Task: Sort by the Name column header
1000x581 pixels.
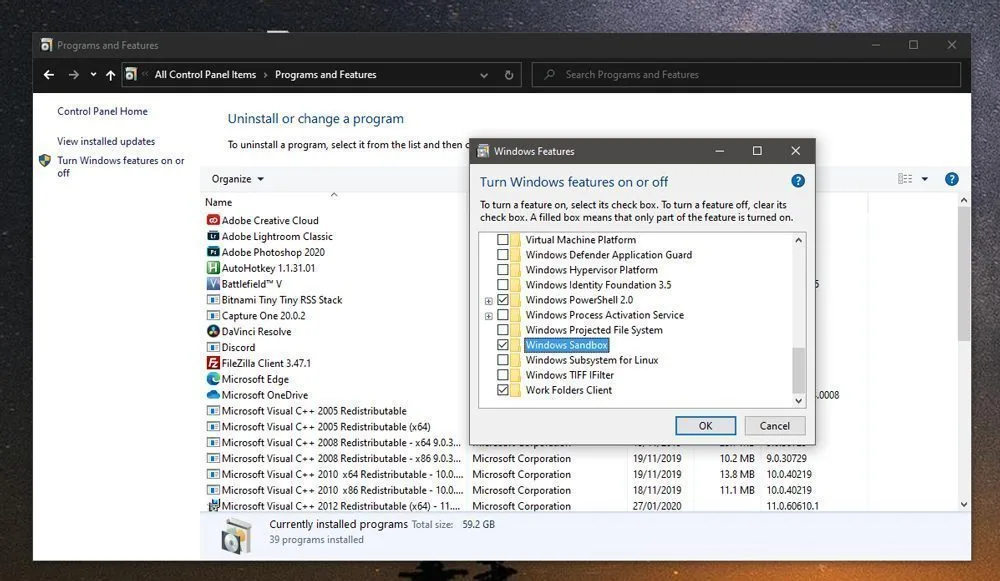Action: point(218,202)
